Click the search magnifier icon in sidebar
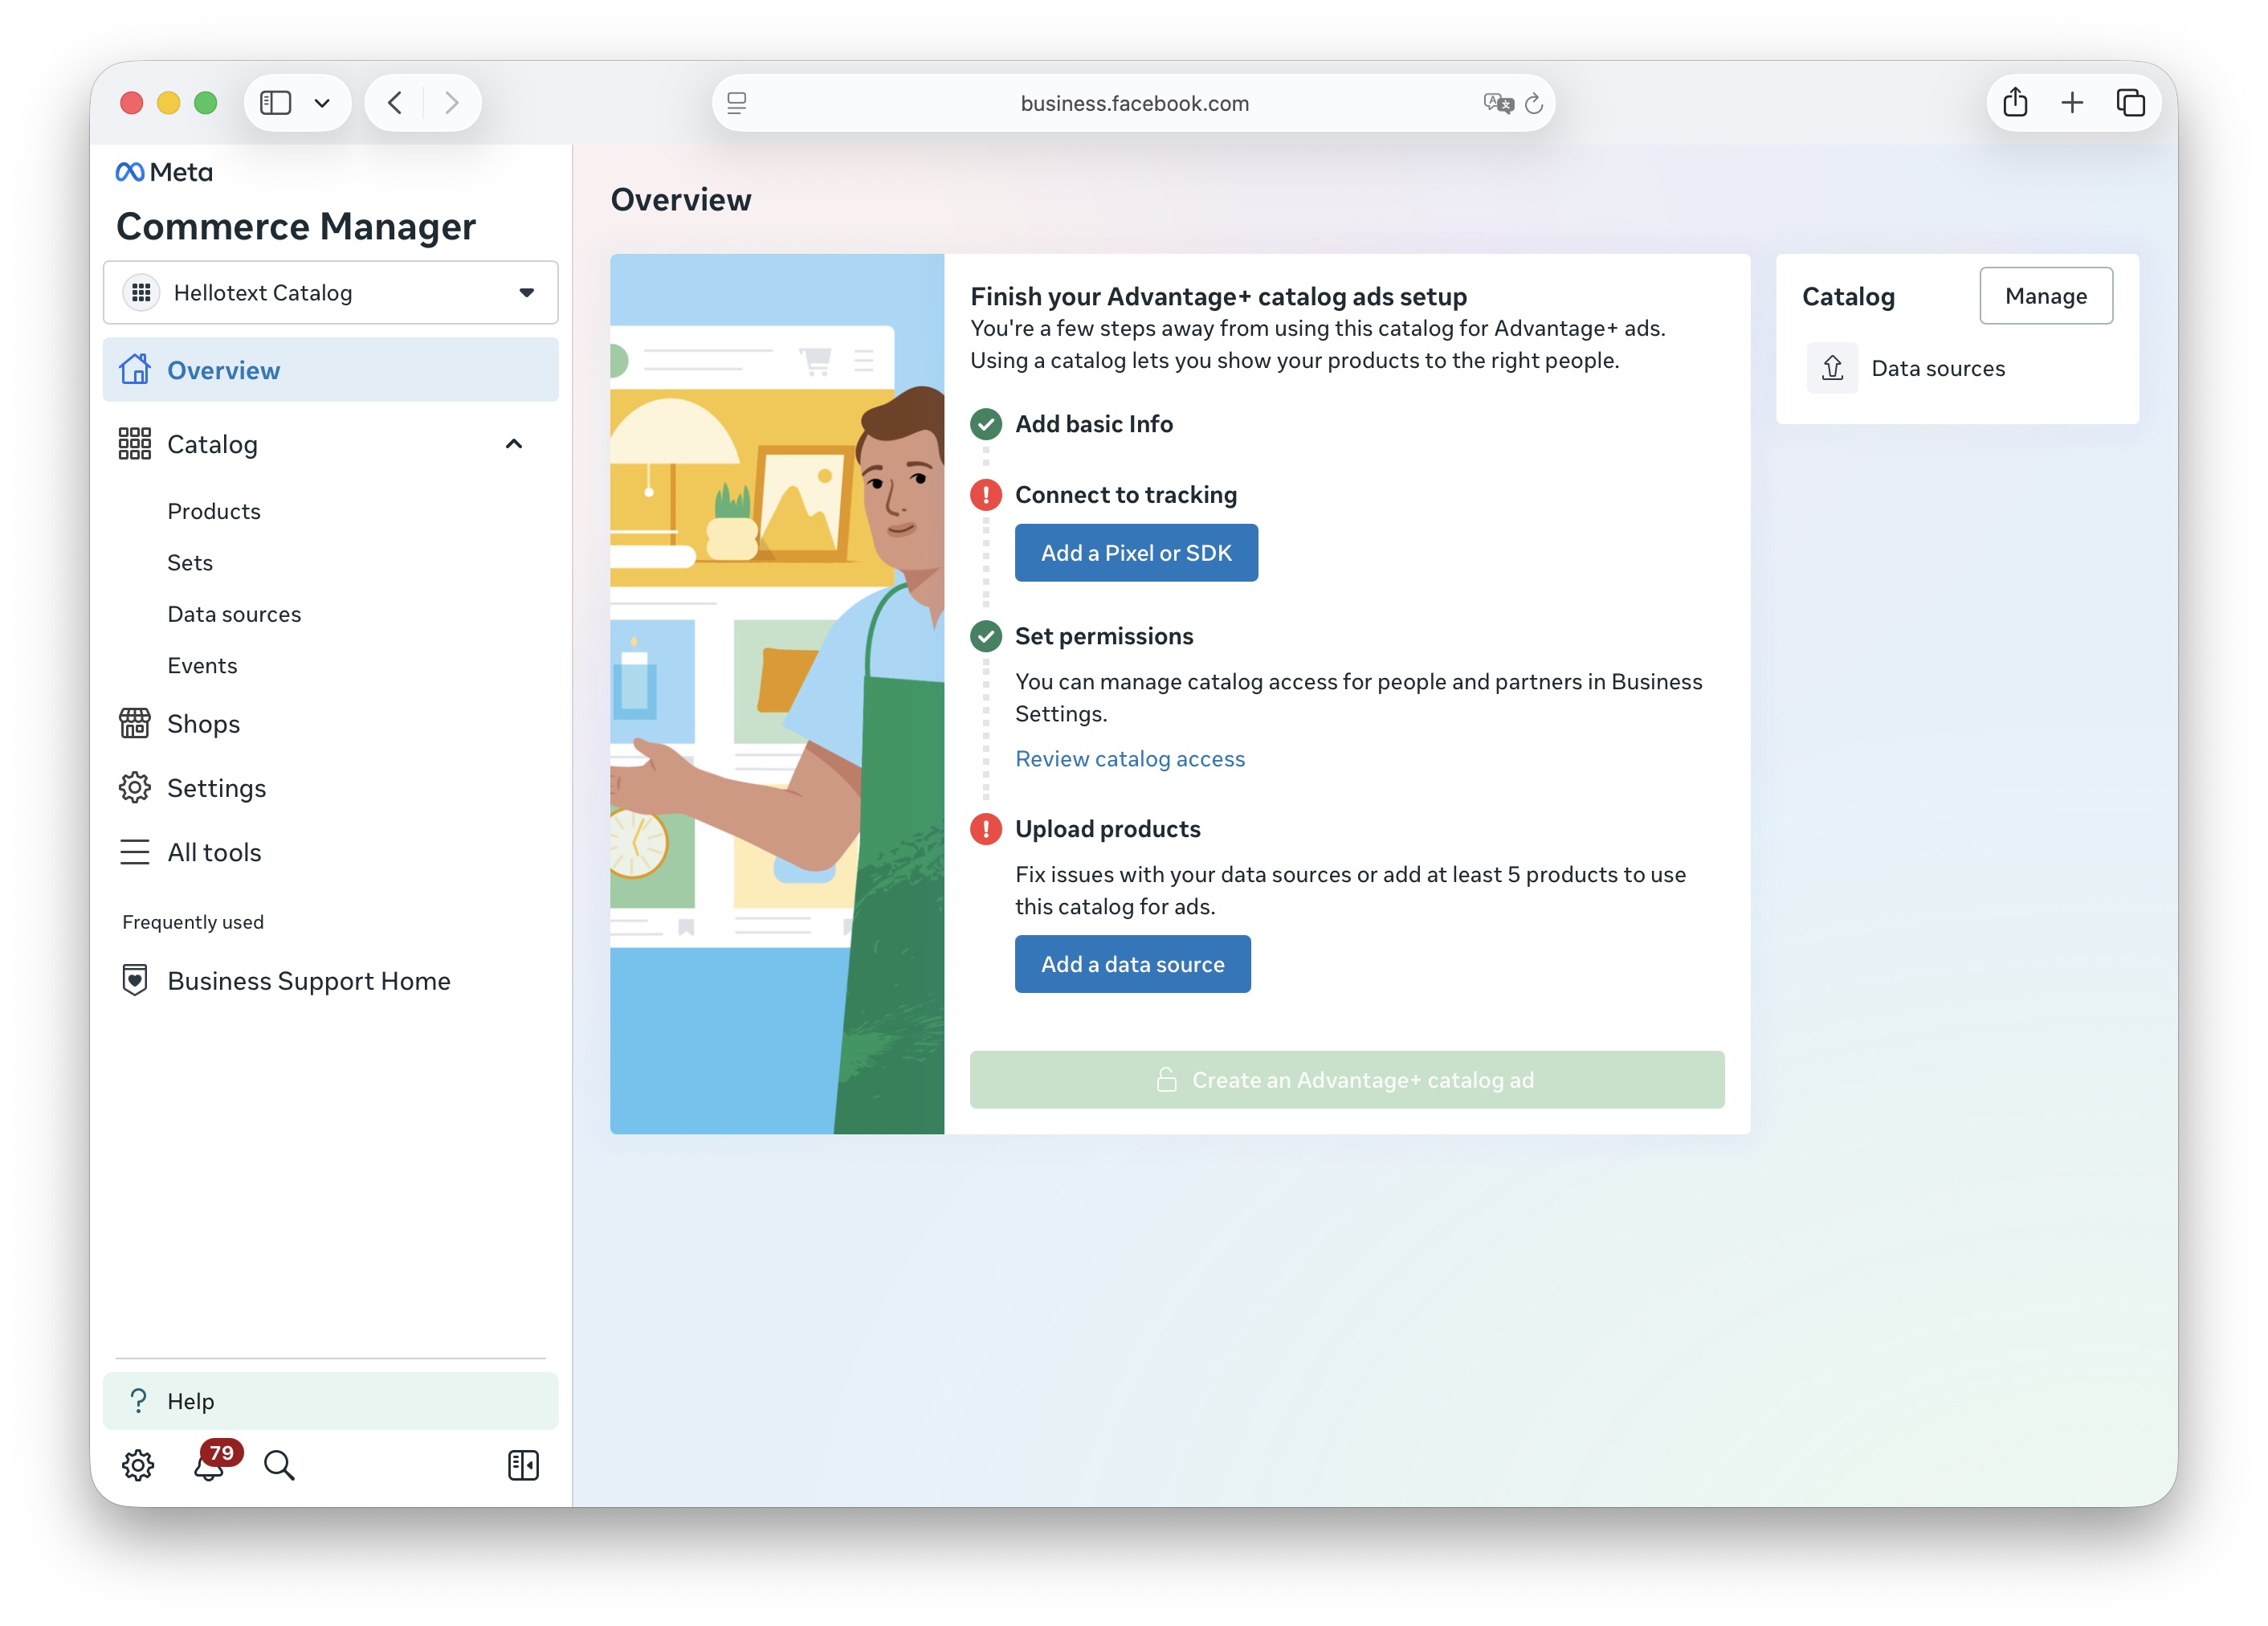This screenshot has height=1626, width=2268. [279, 1465]
